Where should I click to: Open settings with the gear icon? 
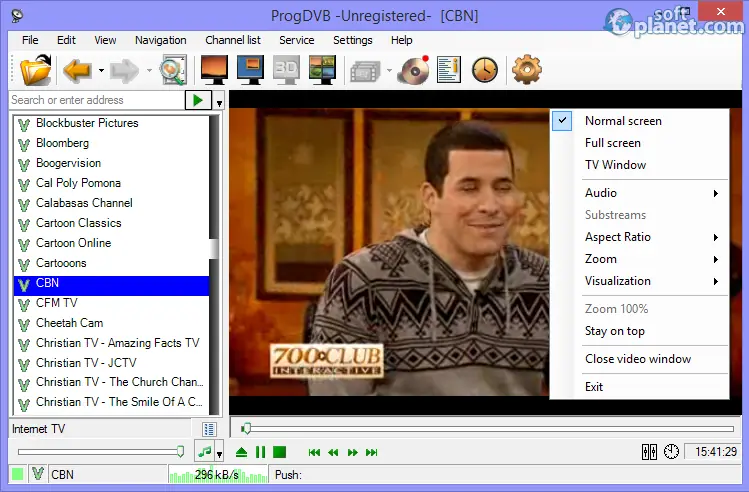(526, 70)
